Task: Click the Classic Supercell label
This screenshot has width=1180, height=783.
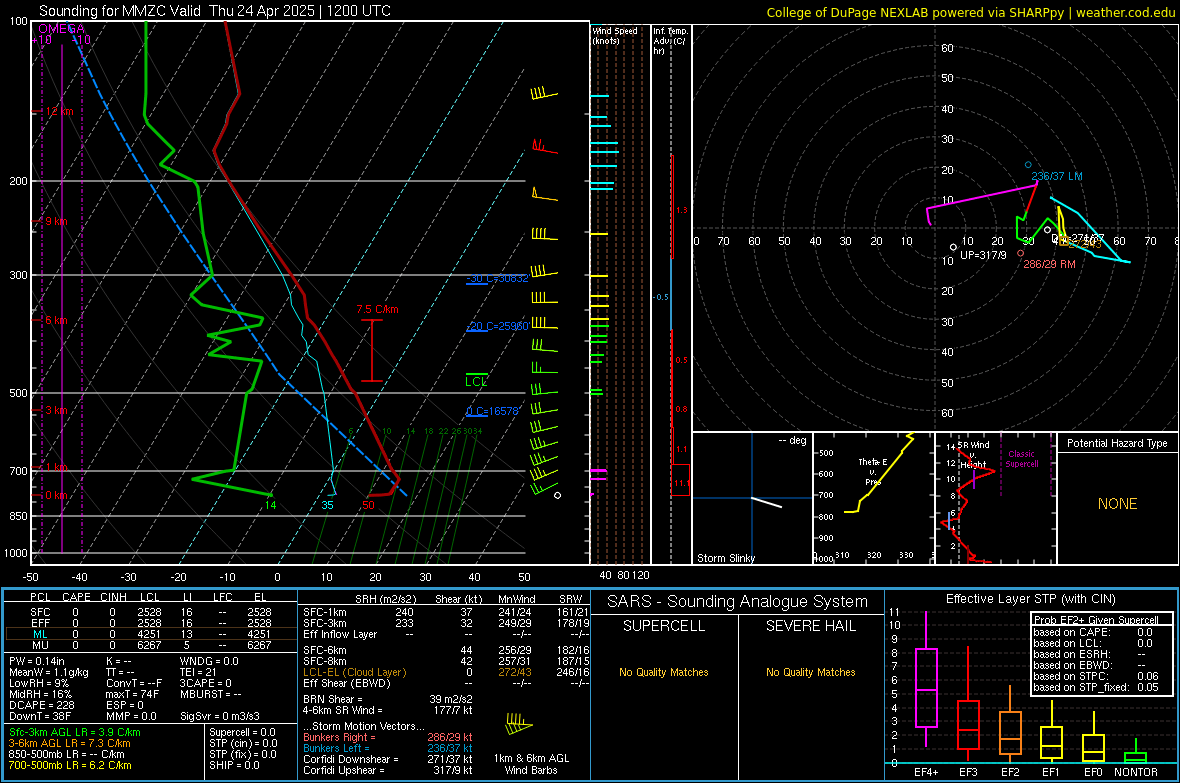Action: click(x=1022, y=459)
